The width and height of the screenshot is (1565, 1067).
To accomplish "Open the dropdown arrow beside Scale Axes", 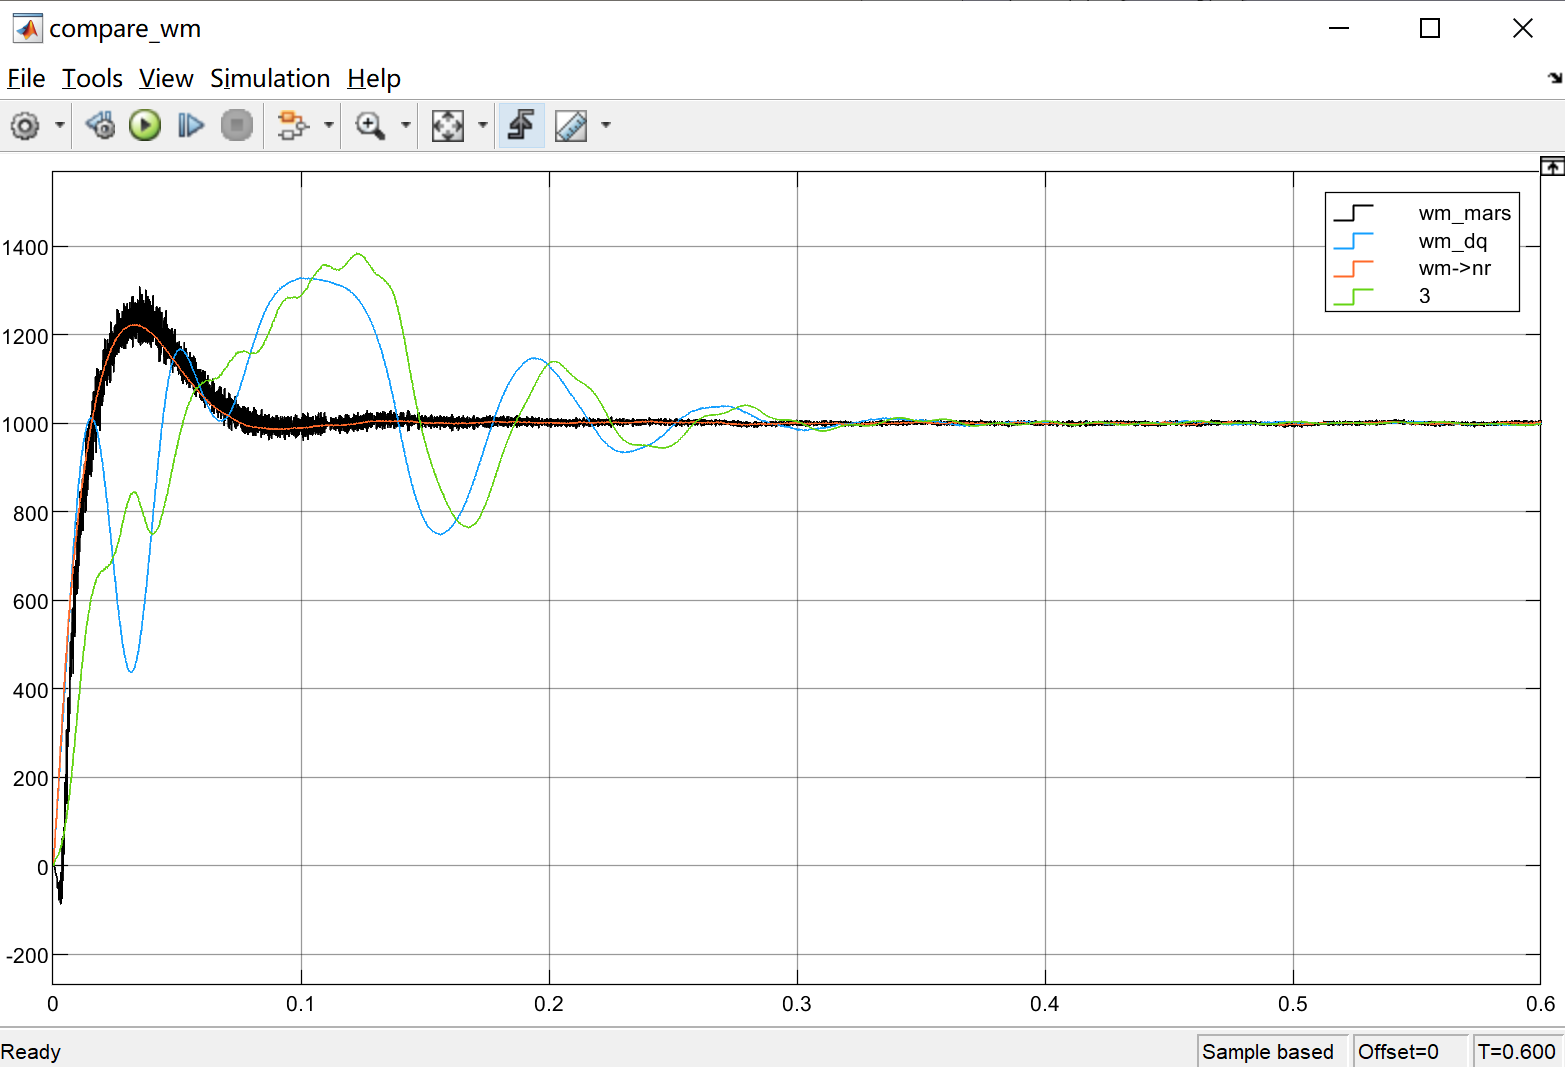I will [483, 126].
